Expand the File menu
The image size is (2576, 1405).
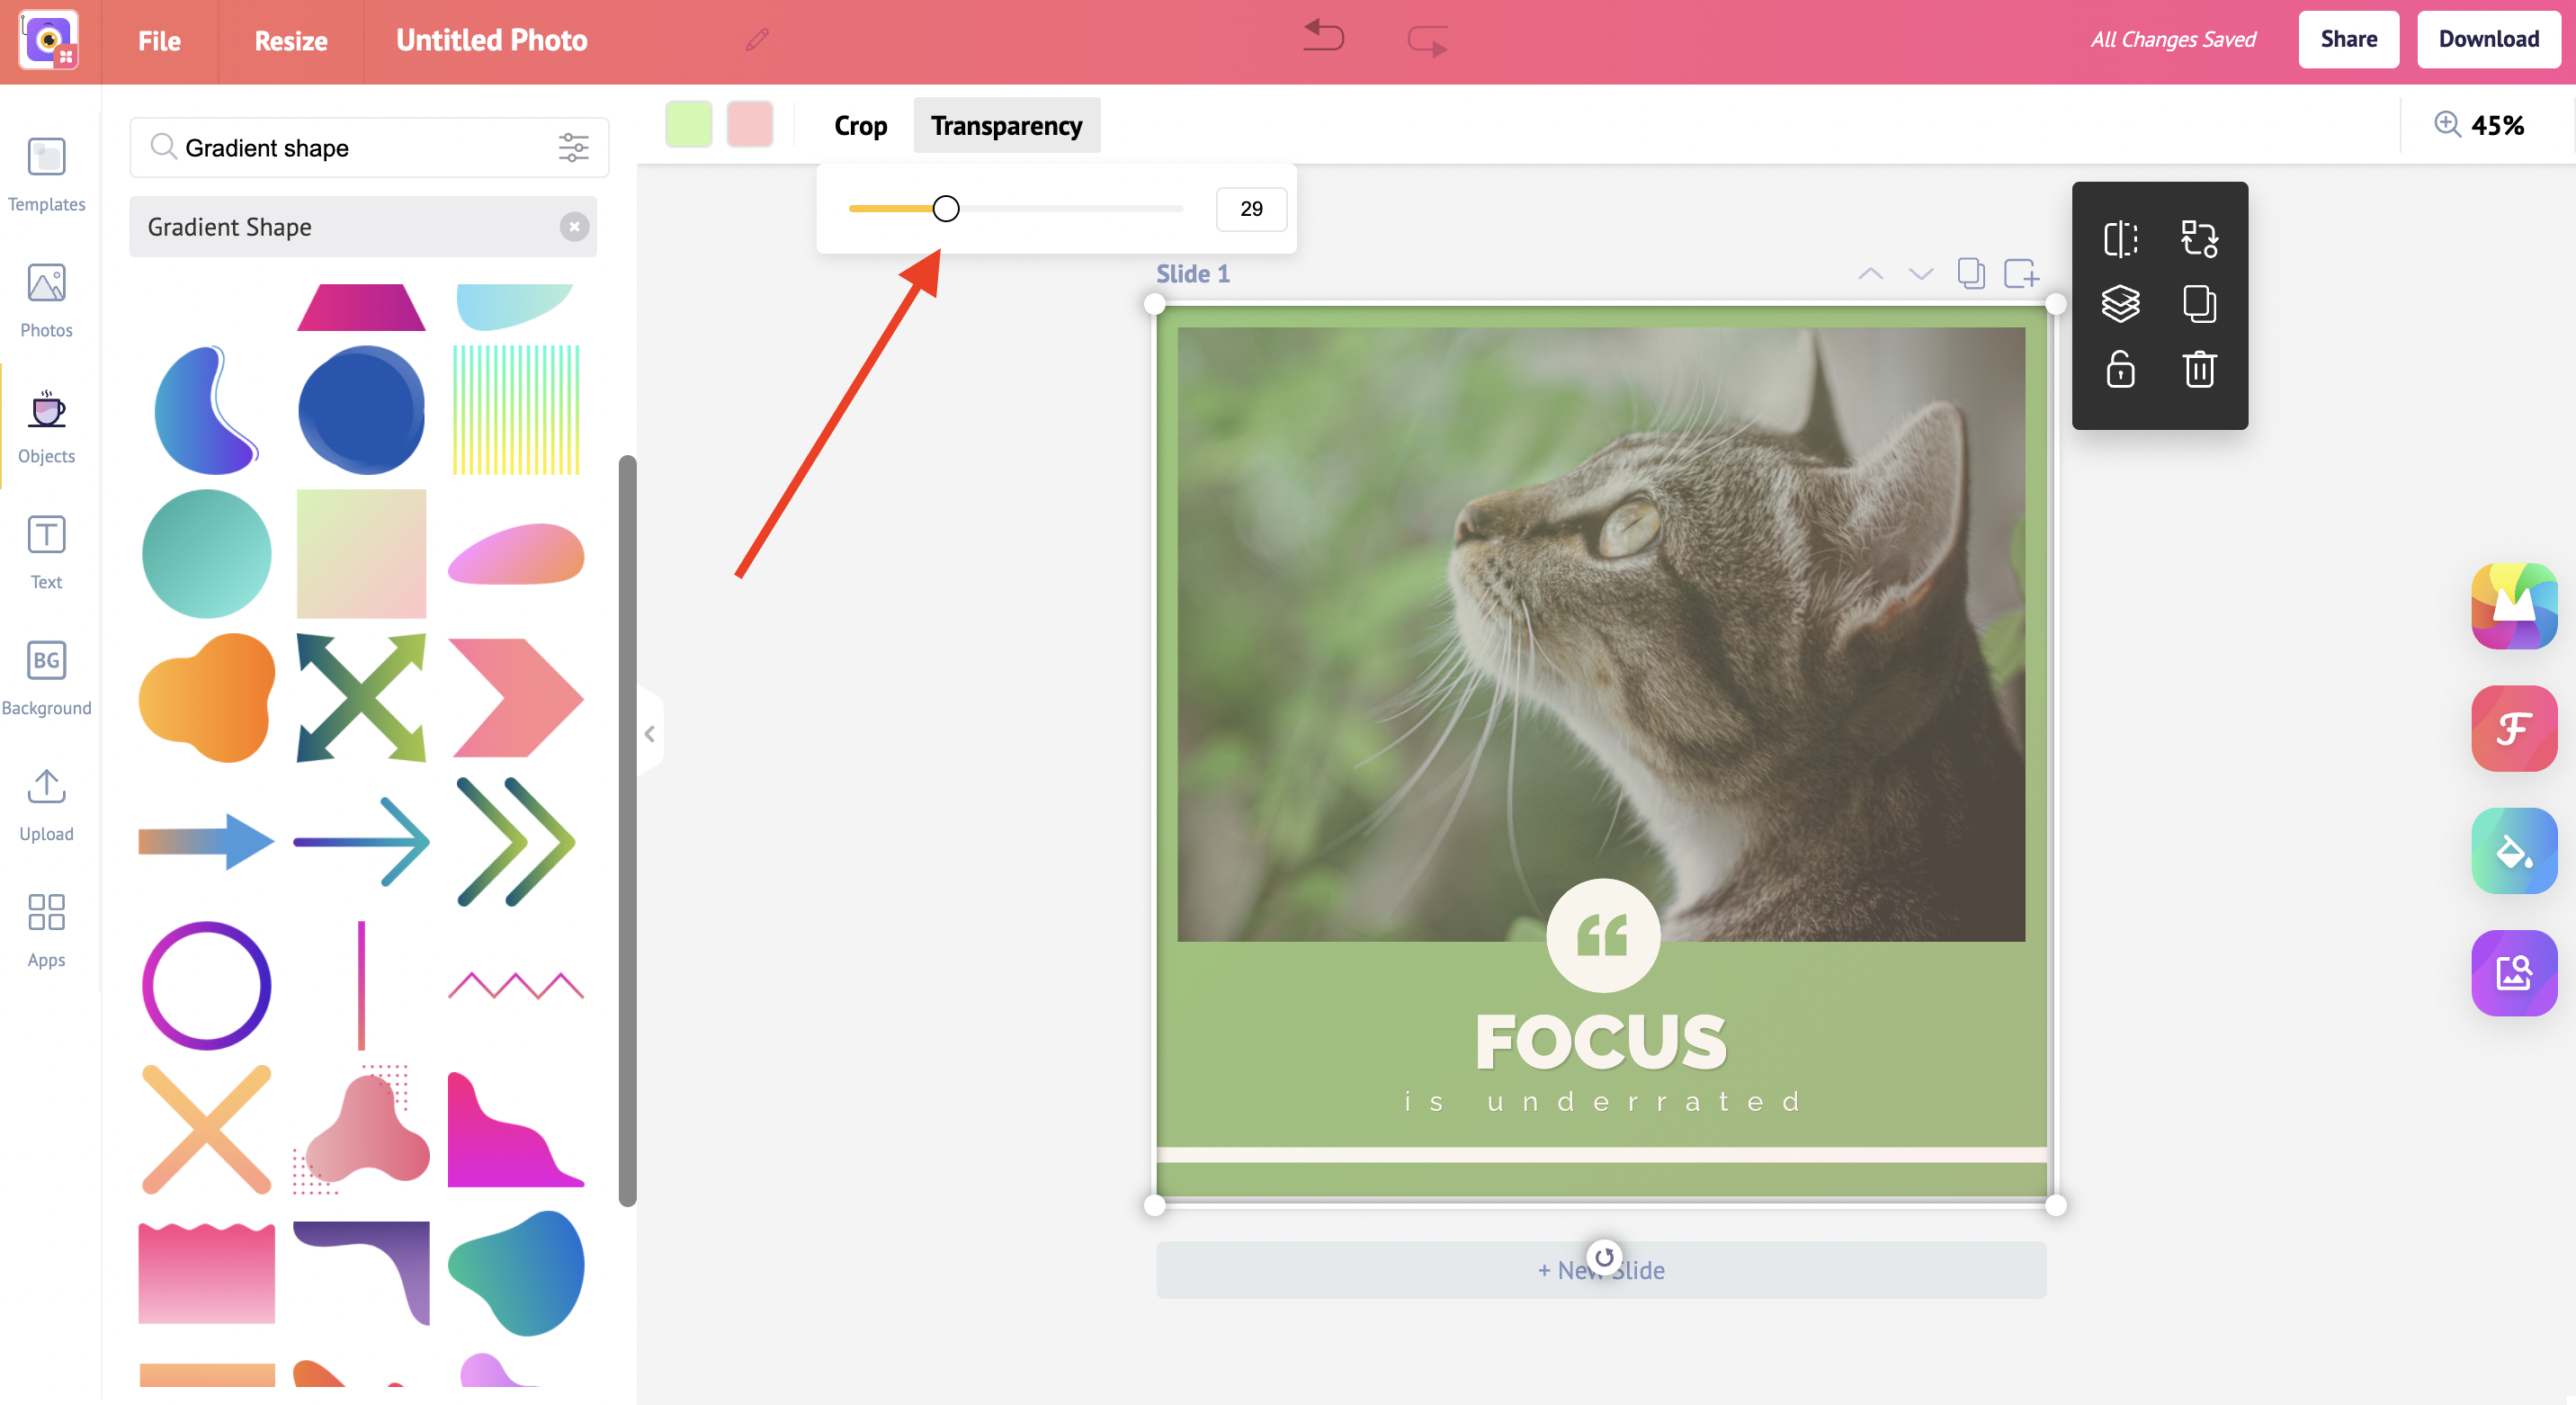point(159,40)
